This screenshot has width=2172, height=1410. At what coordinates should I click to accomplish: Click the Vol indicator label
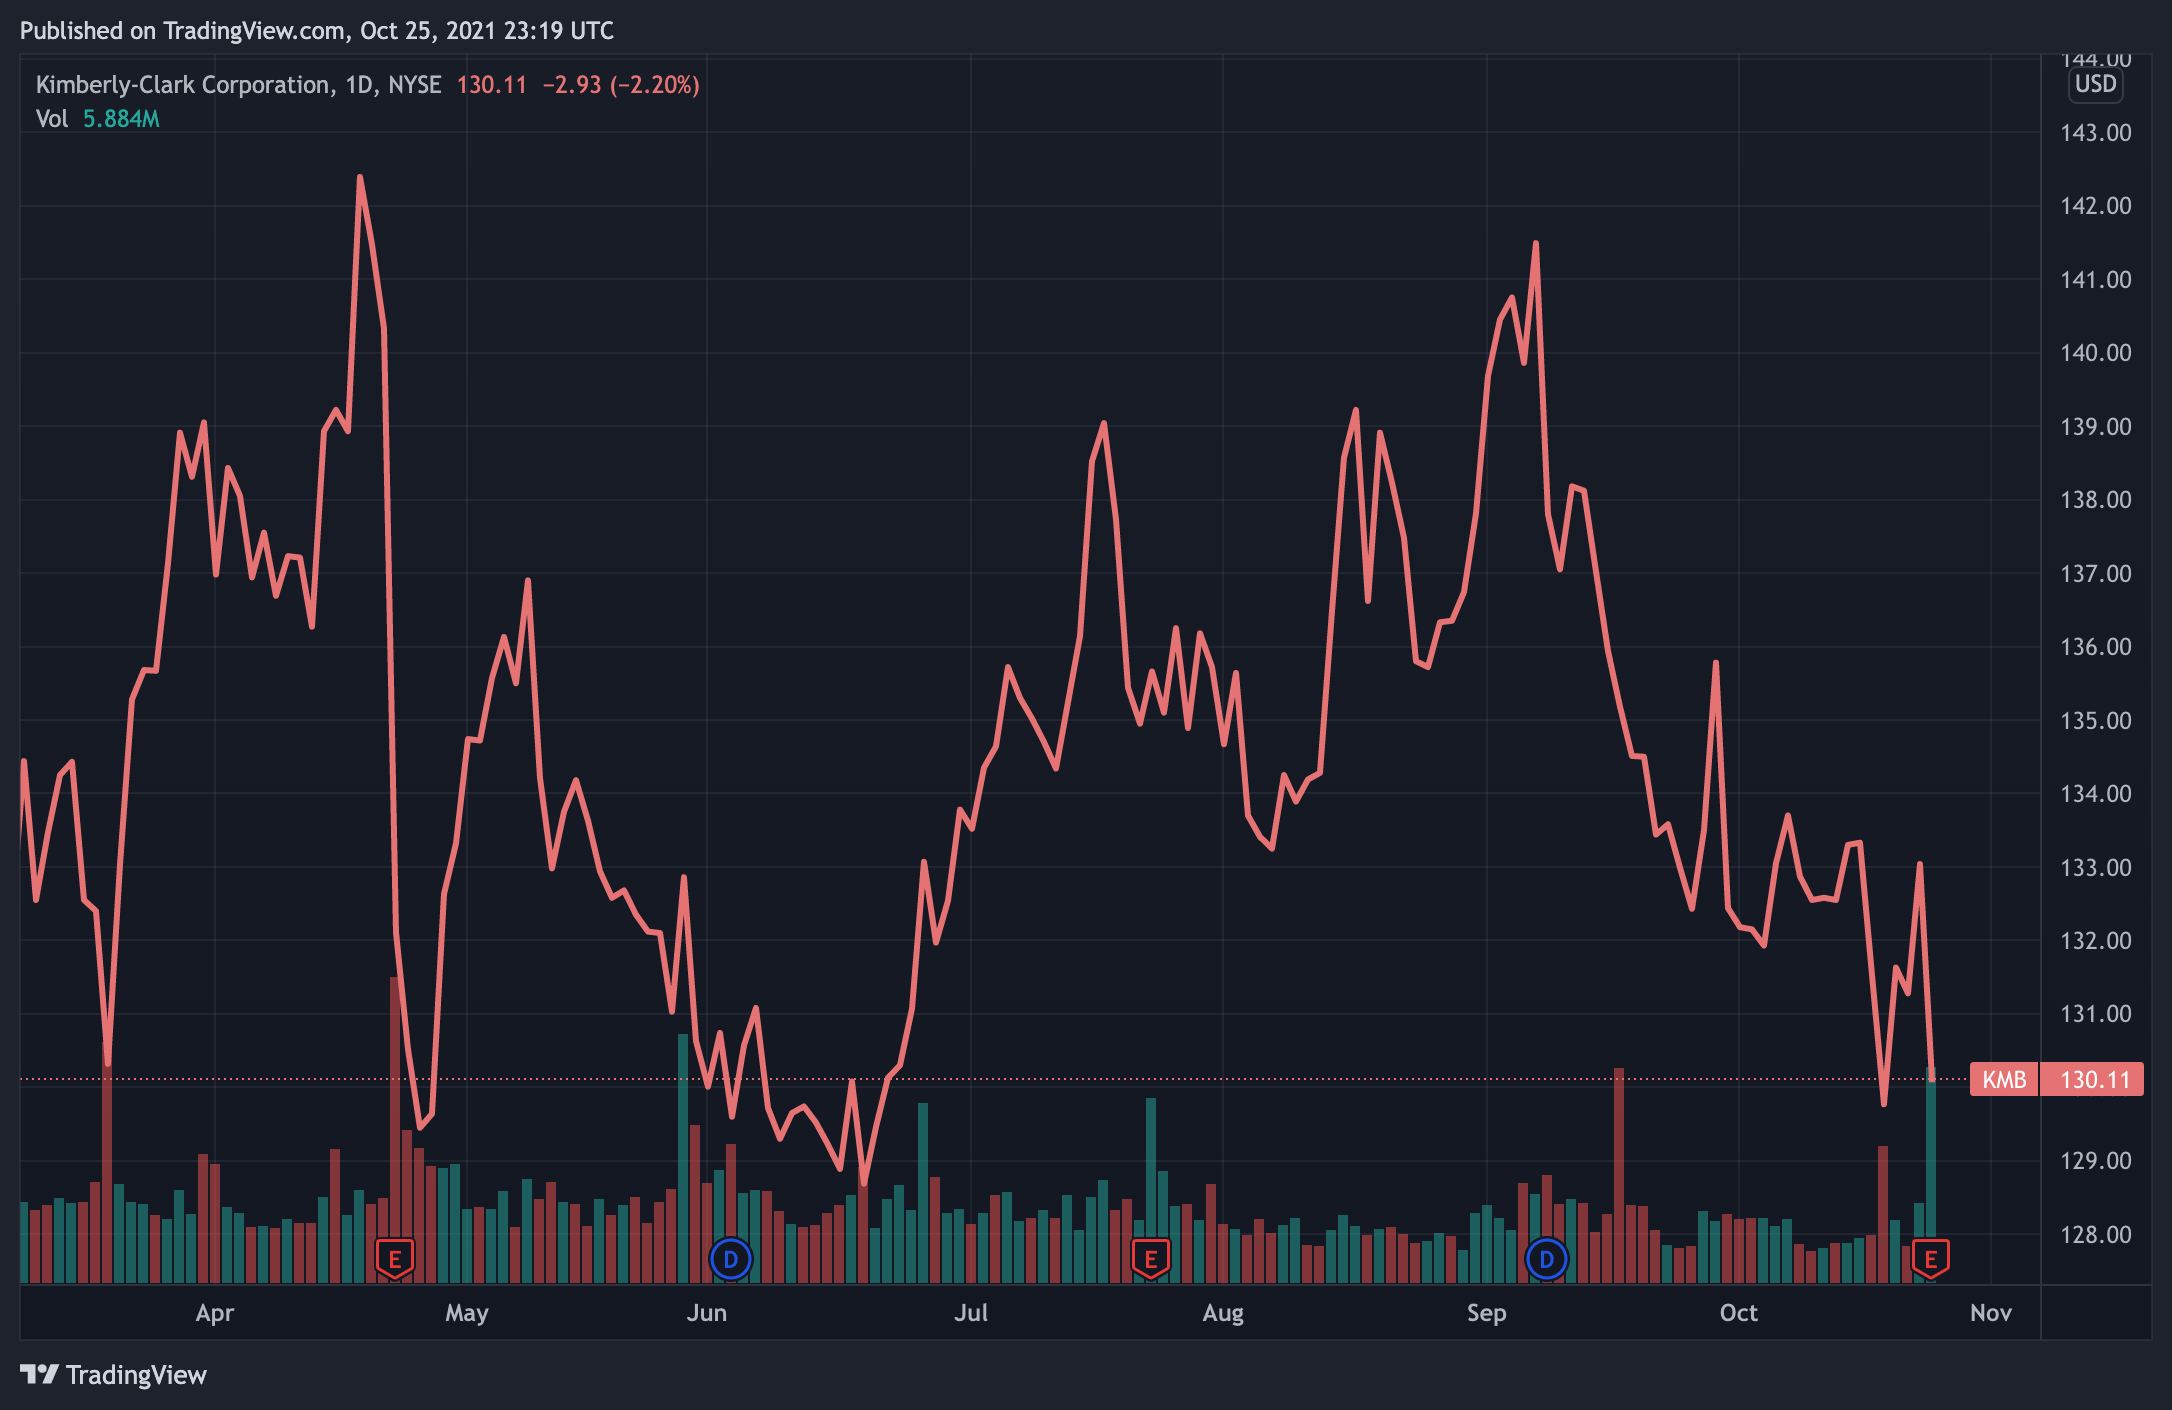click(x=51, y=119)
